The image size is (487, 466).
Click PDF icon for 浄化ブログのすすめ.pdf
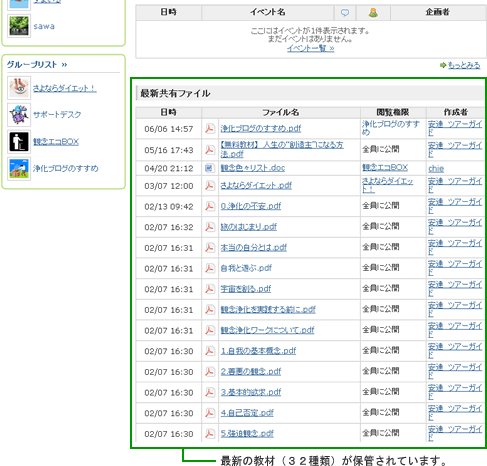click(x=210, y=128)
